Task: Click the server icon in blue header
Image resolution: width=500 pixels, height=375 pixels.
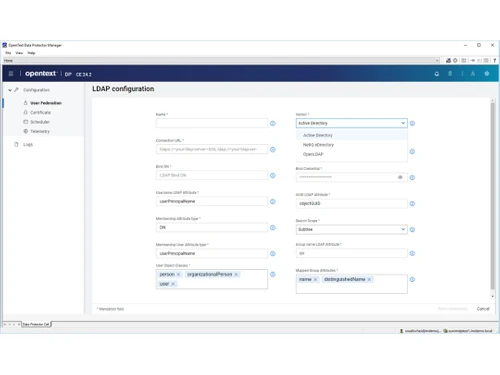Action: [x=450, y=74]
